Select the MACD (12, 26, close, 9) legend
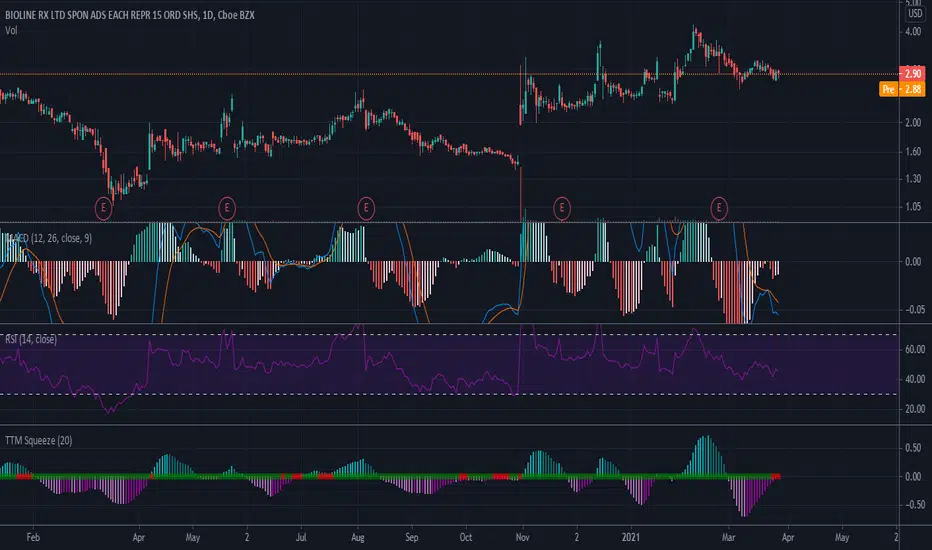This screenshot has height=550, width=932. point(48,238)
